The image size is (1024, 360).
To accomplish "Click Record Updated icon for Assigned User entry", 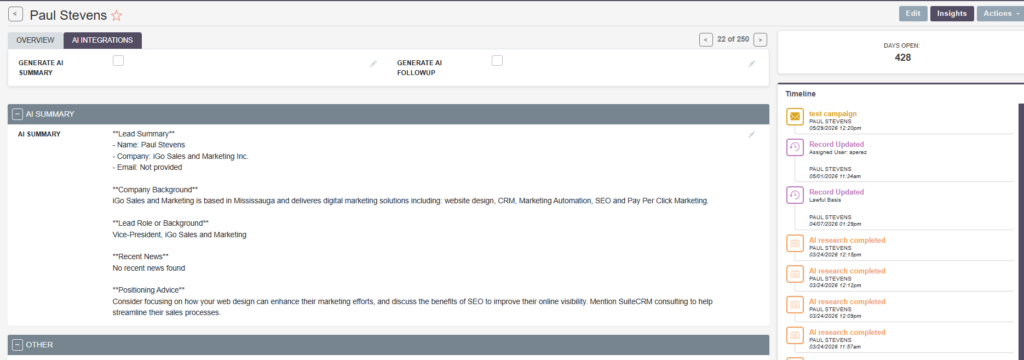I will point(795,148).
